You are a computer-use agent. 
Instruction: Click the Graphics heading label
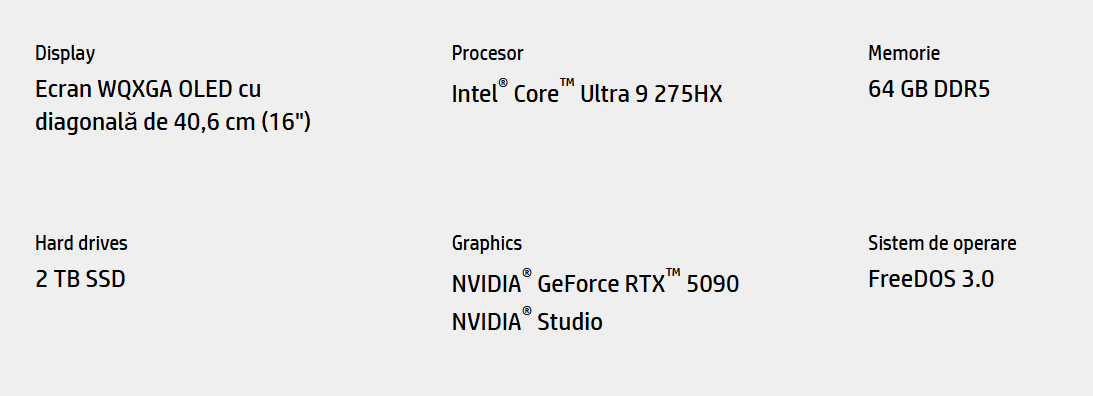(x=487, y=243)
